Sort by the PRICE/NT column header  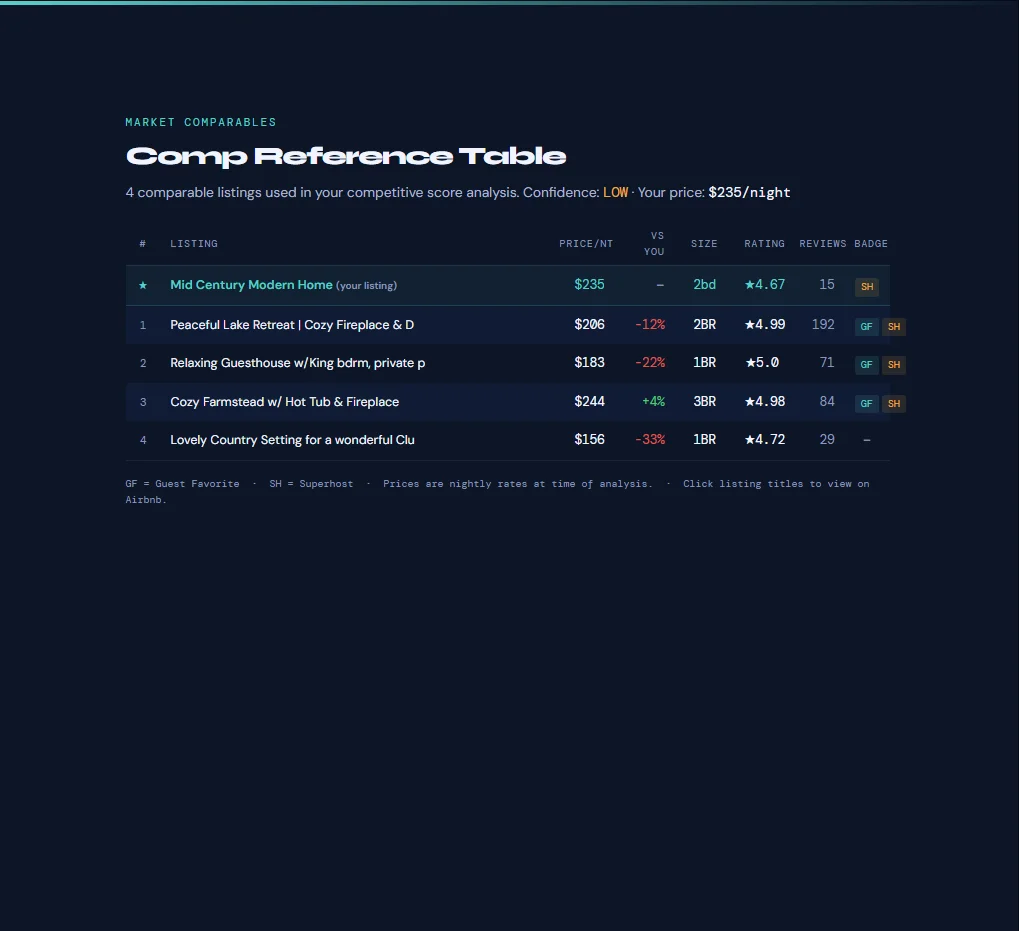(586, 243)
